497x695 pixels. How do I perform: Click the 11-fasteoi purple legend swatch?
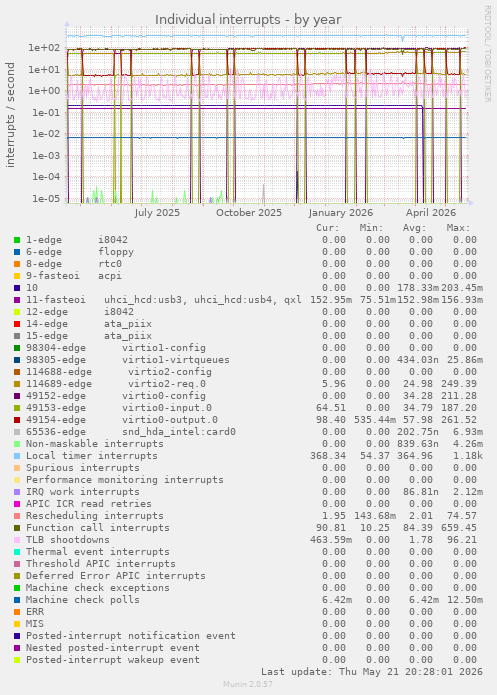[x=17, y=300]
